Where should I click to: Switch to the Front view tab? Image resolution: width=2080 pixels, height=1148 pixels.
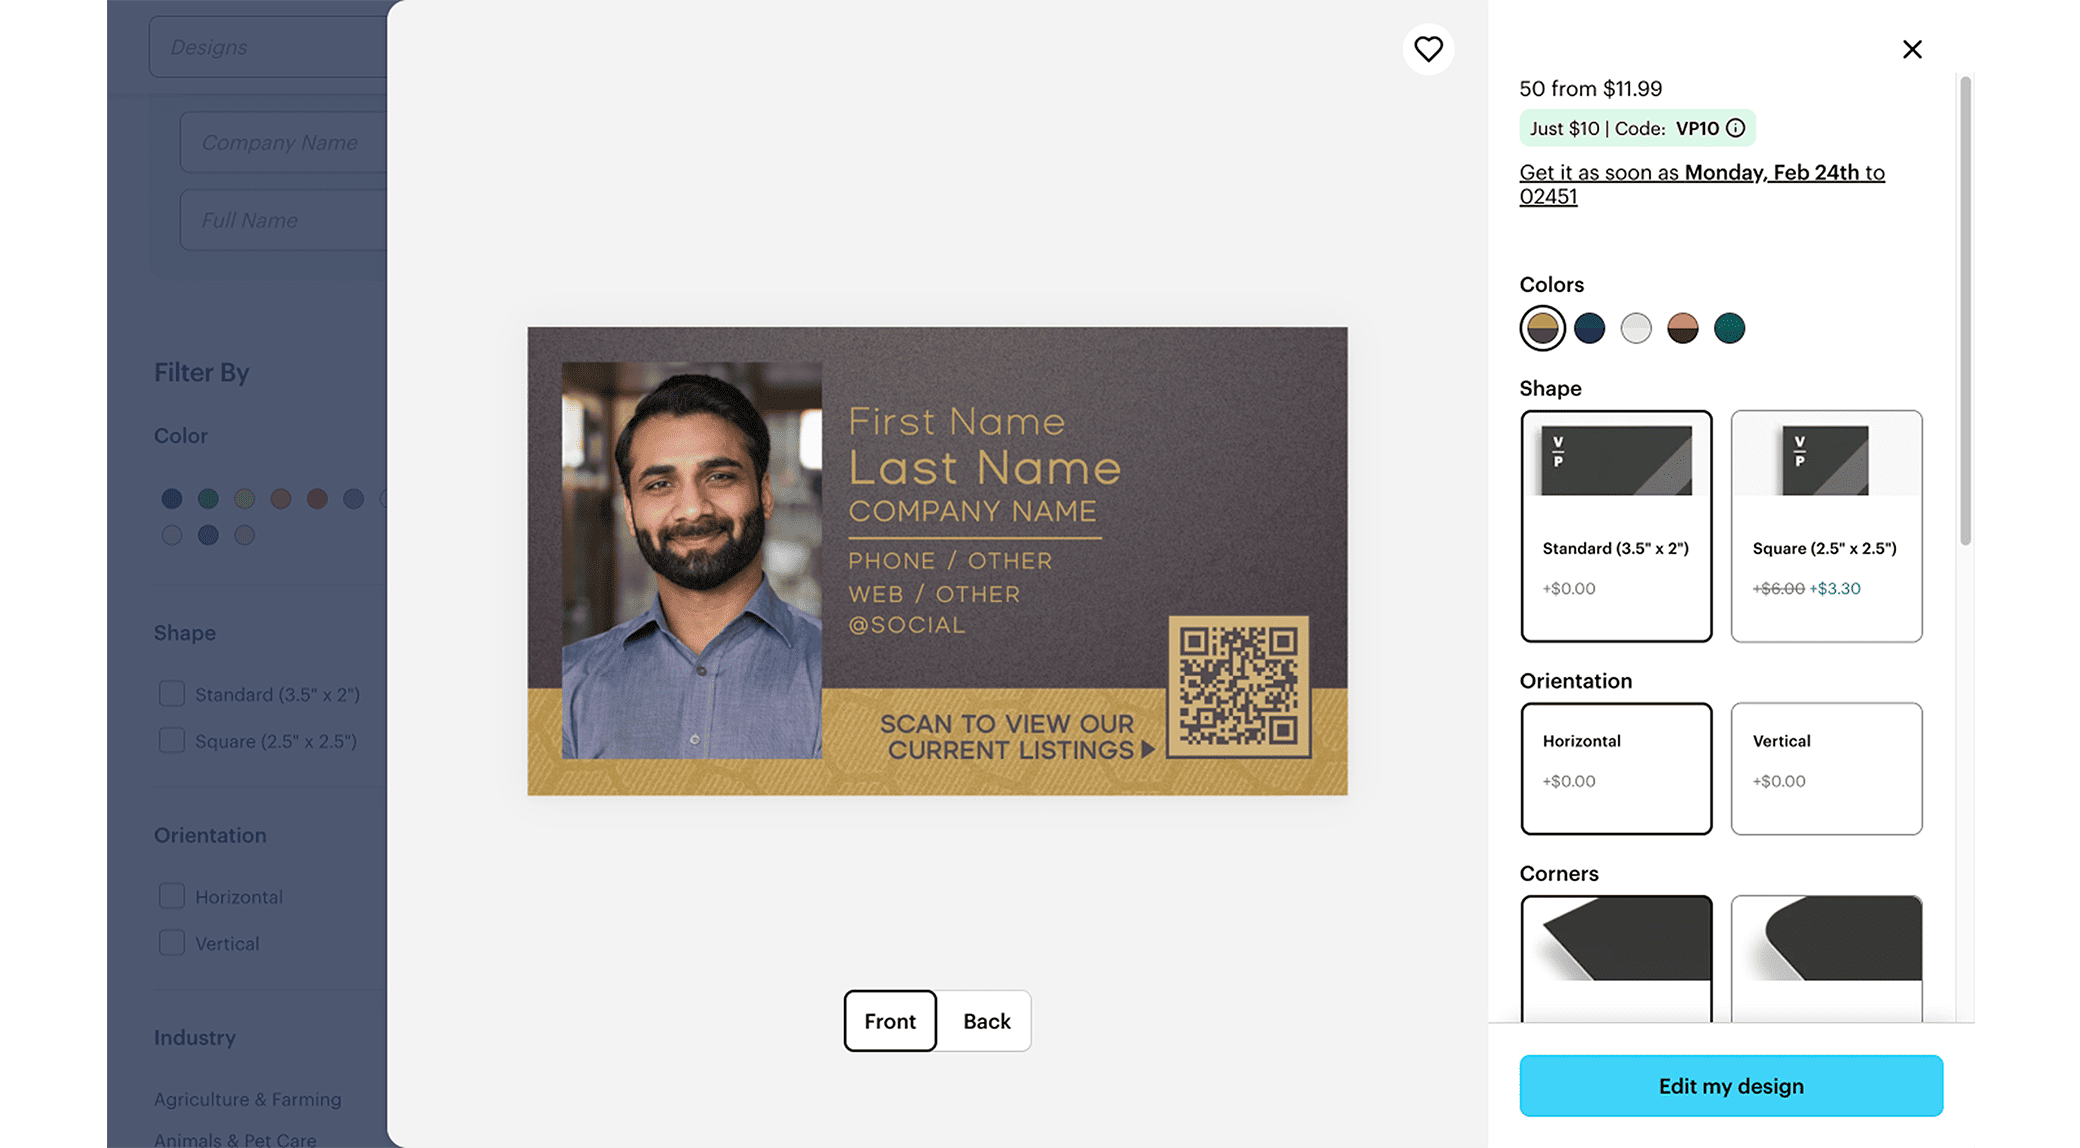(890, 1021)
